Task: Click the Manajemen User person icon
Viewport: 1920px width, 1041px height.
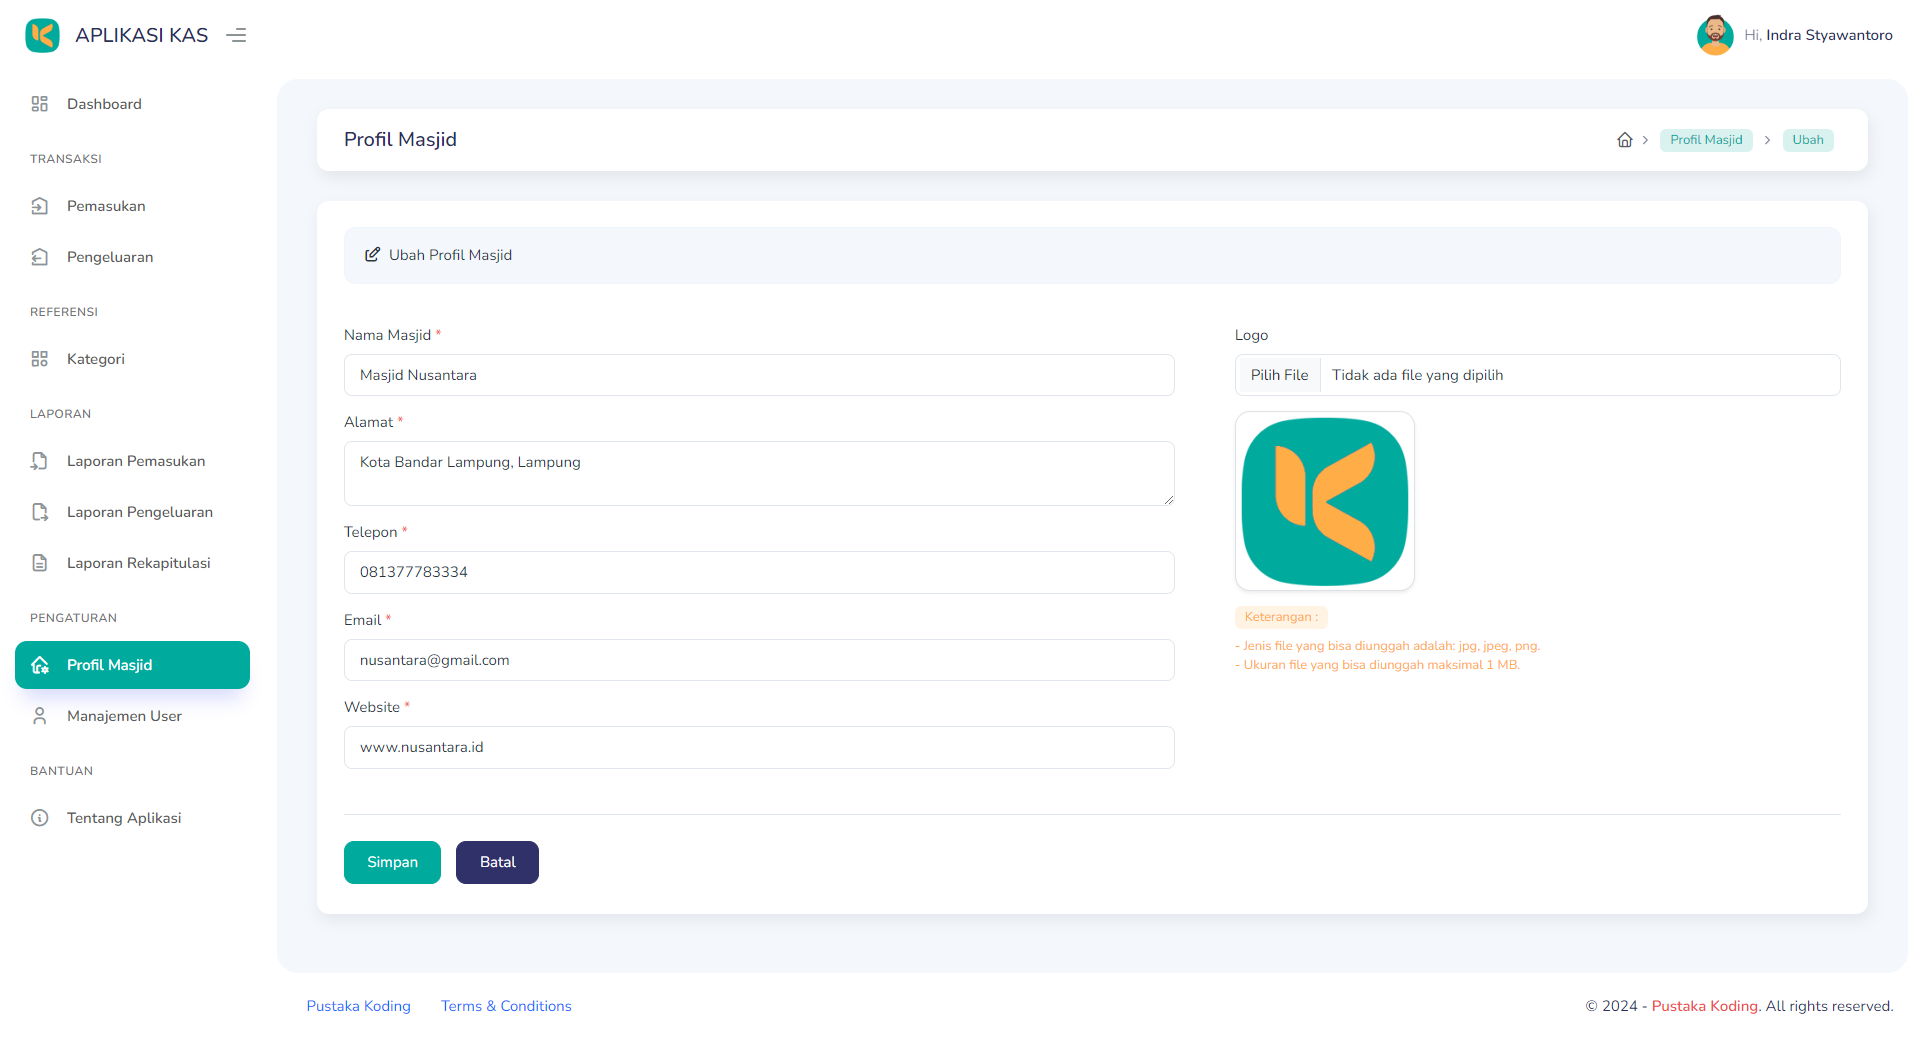Action: (x=40, y=716)
